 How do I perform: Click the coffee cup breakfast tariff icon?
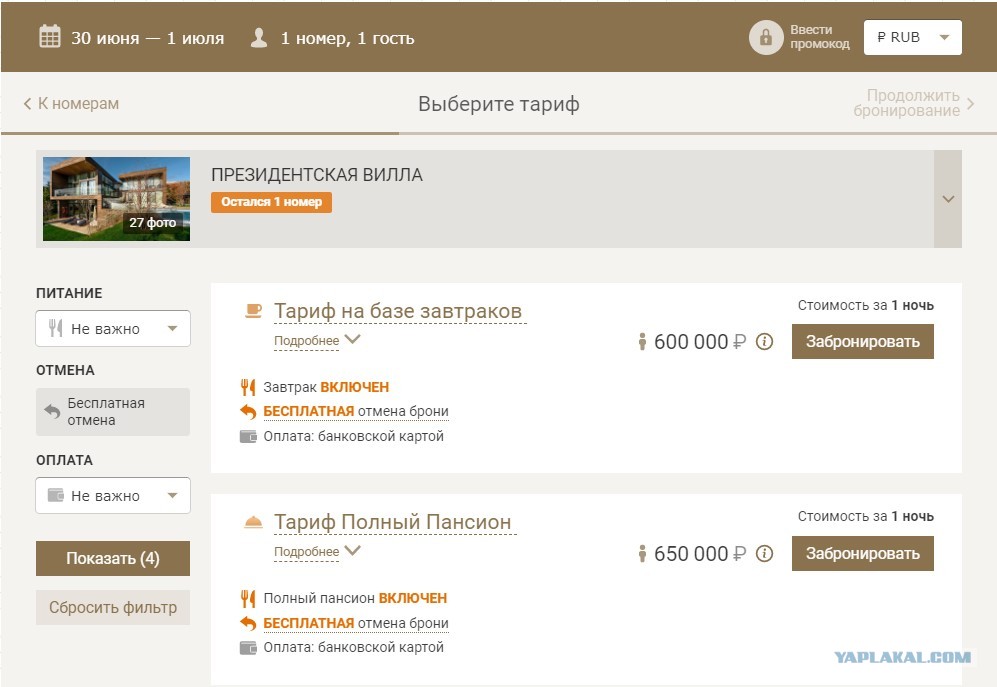[253, 310]
